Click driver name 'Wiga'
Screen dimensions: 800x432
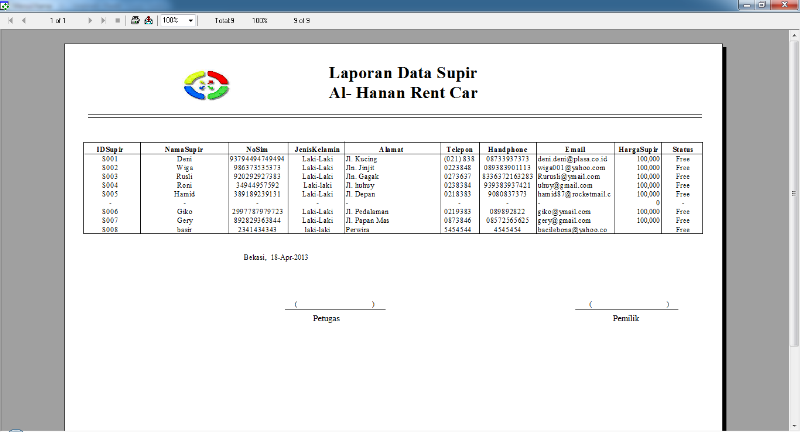tap(185, 168)
